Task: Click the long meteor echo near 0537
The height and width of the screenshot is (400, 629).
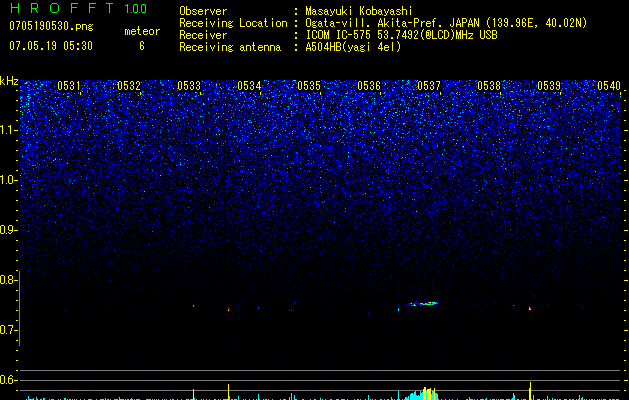Action: tap(422, 304)
